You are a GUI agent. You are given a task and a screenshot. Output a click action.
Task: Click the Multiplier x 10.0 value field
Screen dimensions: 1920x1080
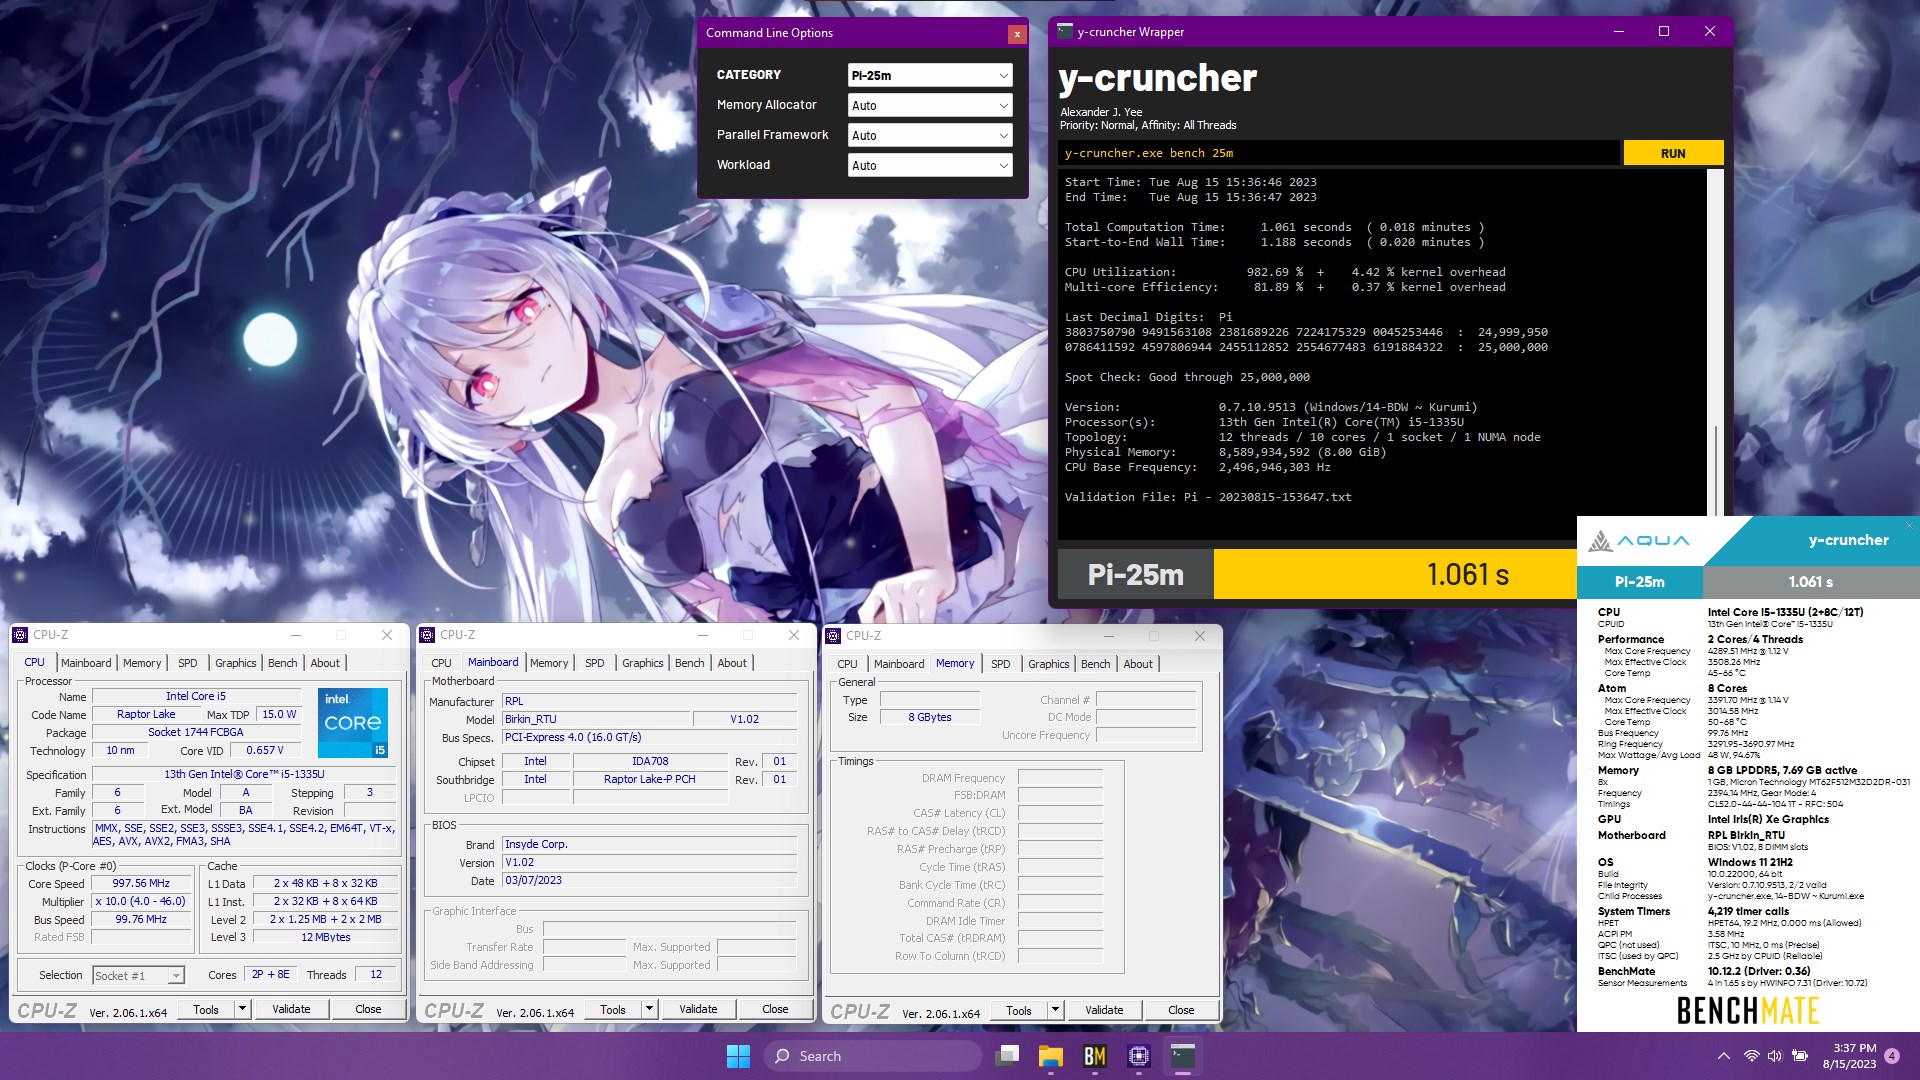[141, 902]
